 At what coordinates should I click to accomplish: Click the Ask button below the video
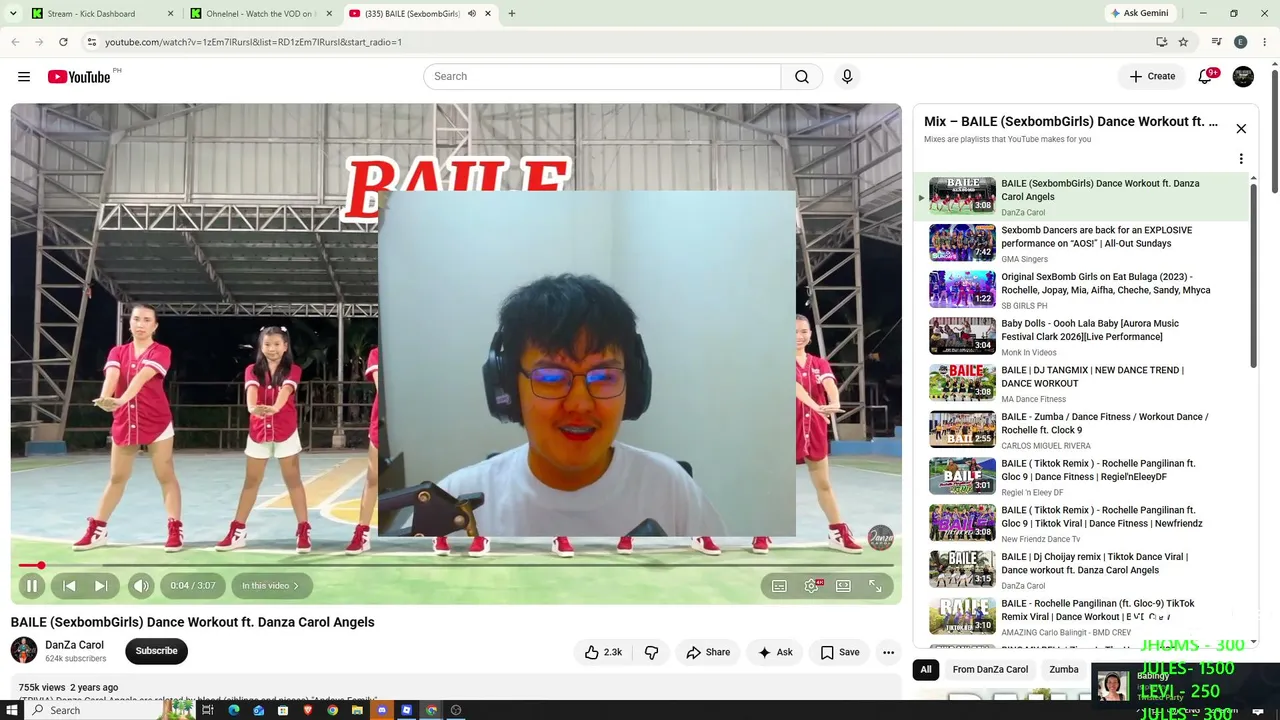tap(775, 652)
